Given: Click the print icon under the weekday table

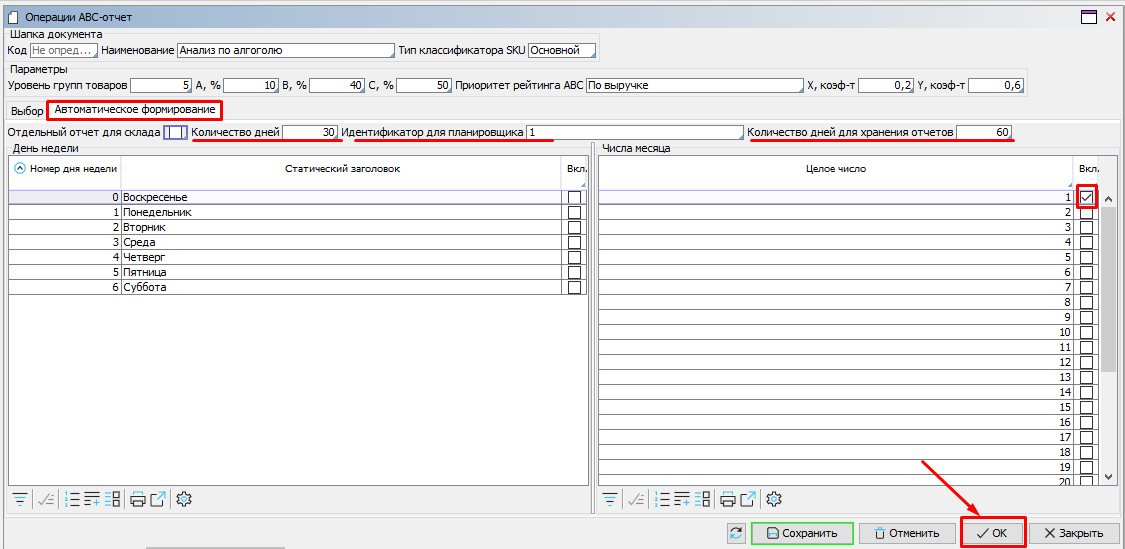Looking at the screenshot, I should [138, 499].
